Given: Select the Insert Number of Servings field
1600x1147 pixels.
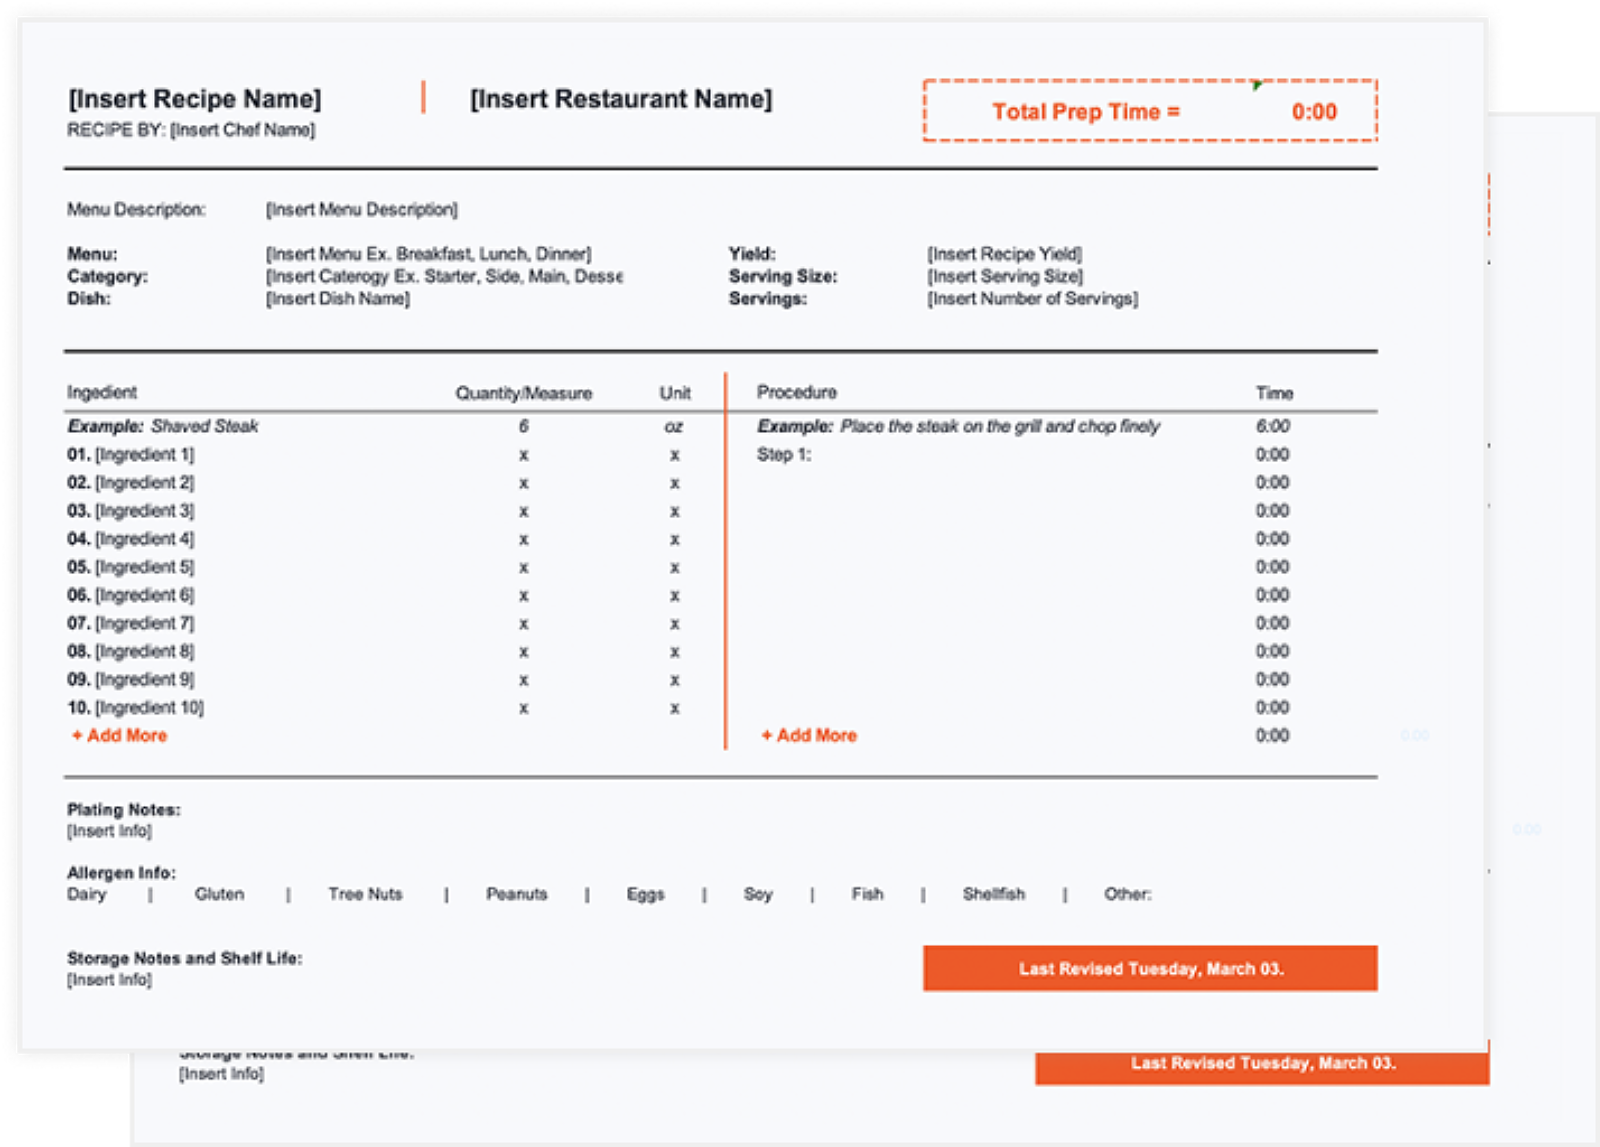Looking at the screenshot, I should point(1032,298).
